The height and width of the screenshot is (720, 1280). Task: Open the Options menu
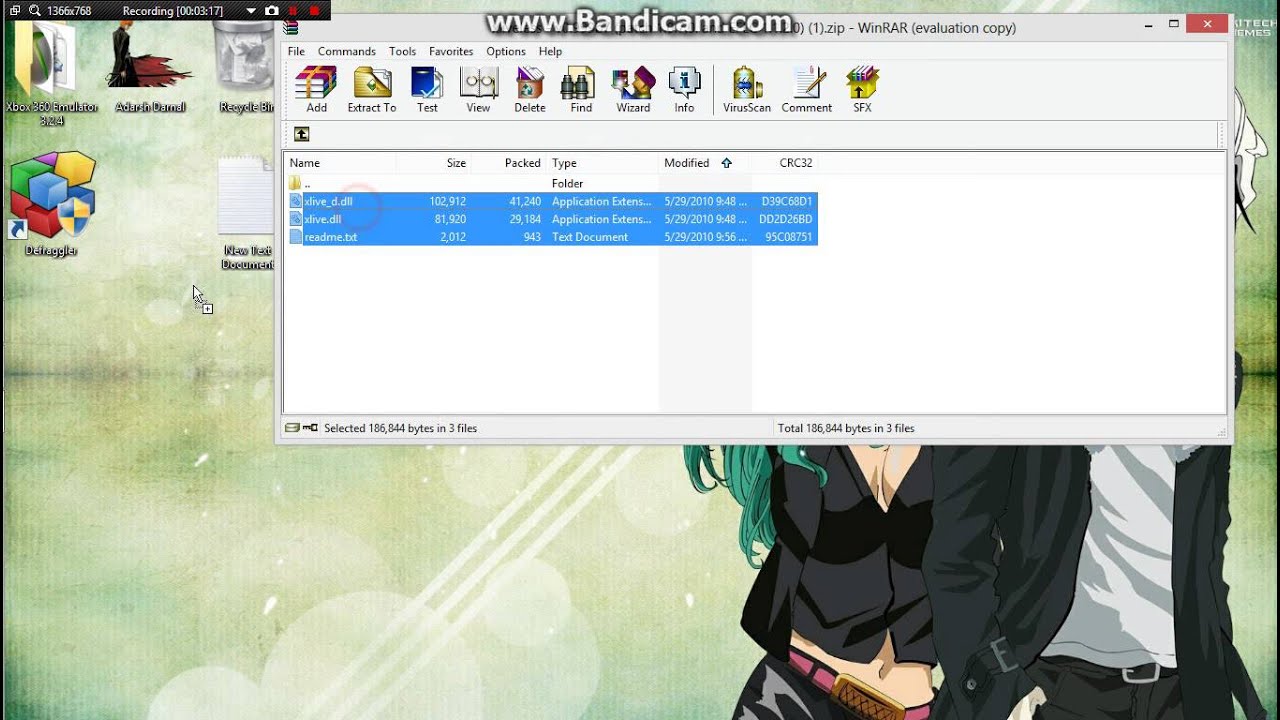click(506, 51)
